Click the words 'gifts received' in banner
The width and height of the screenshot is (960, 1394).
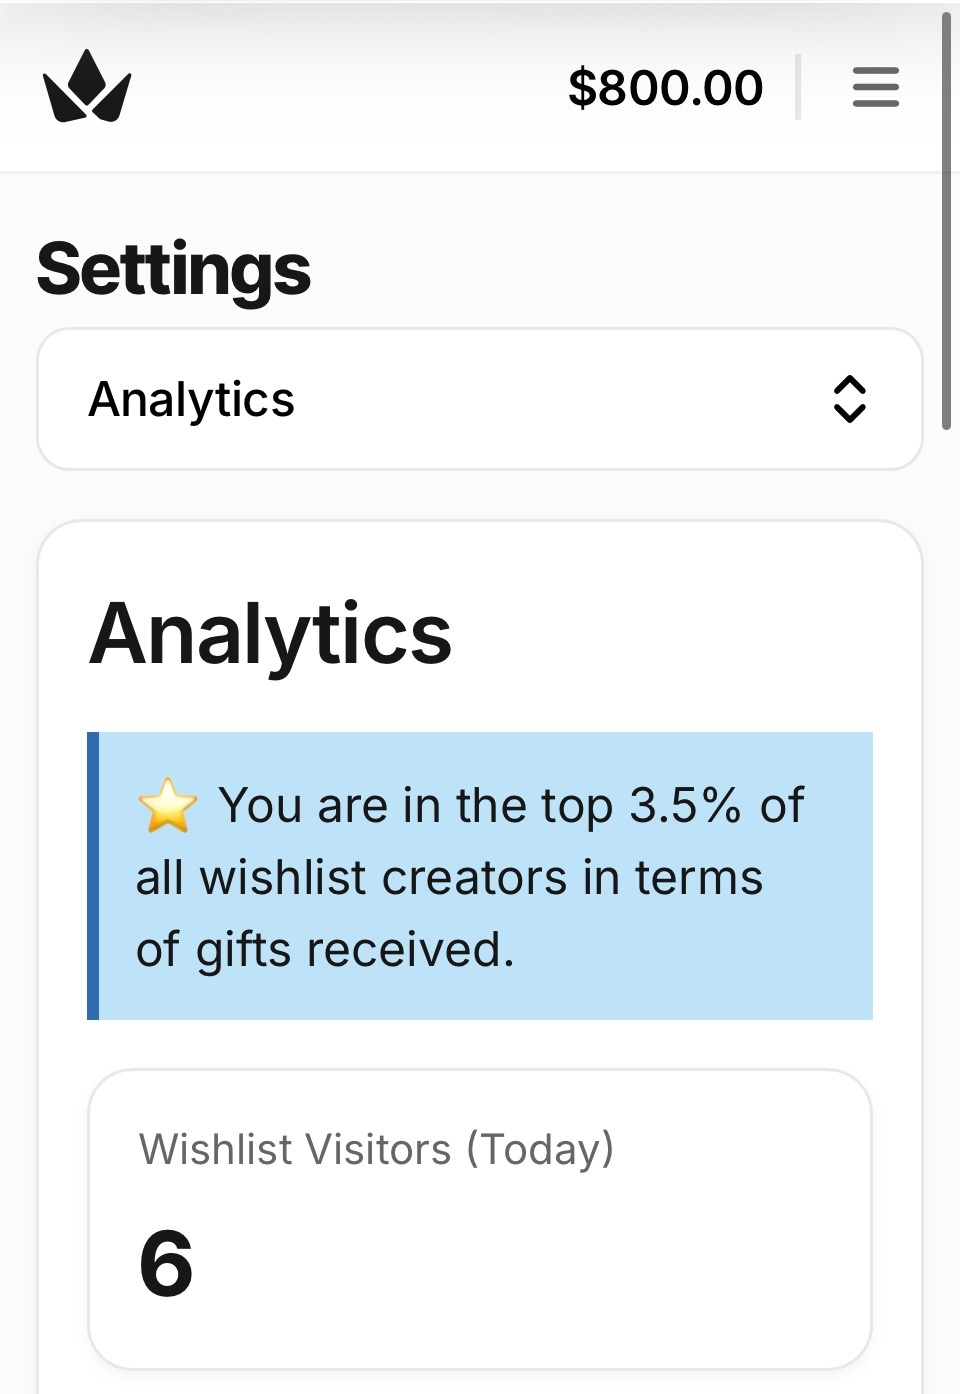point(355,949)
